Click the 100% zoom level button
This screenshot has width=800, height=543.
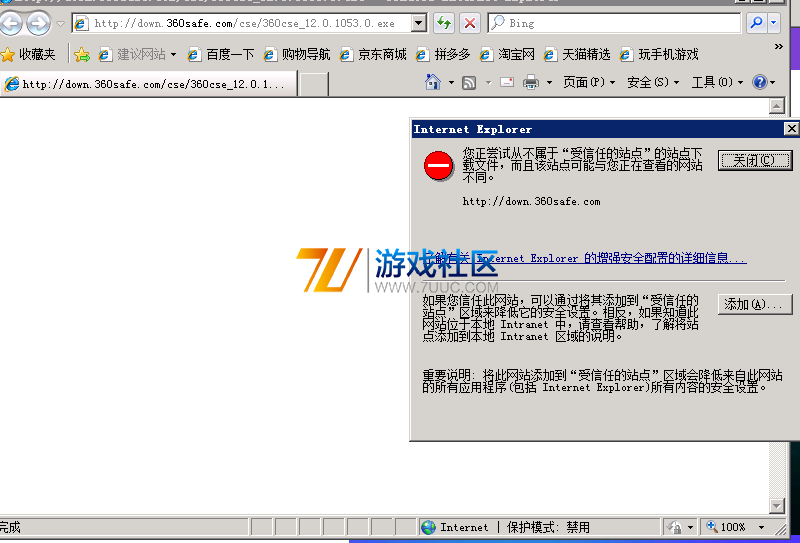point(726,527)
